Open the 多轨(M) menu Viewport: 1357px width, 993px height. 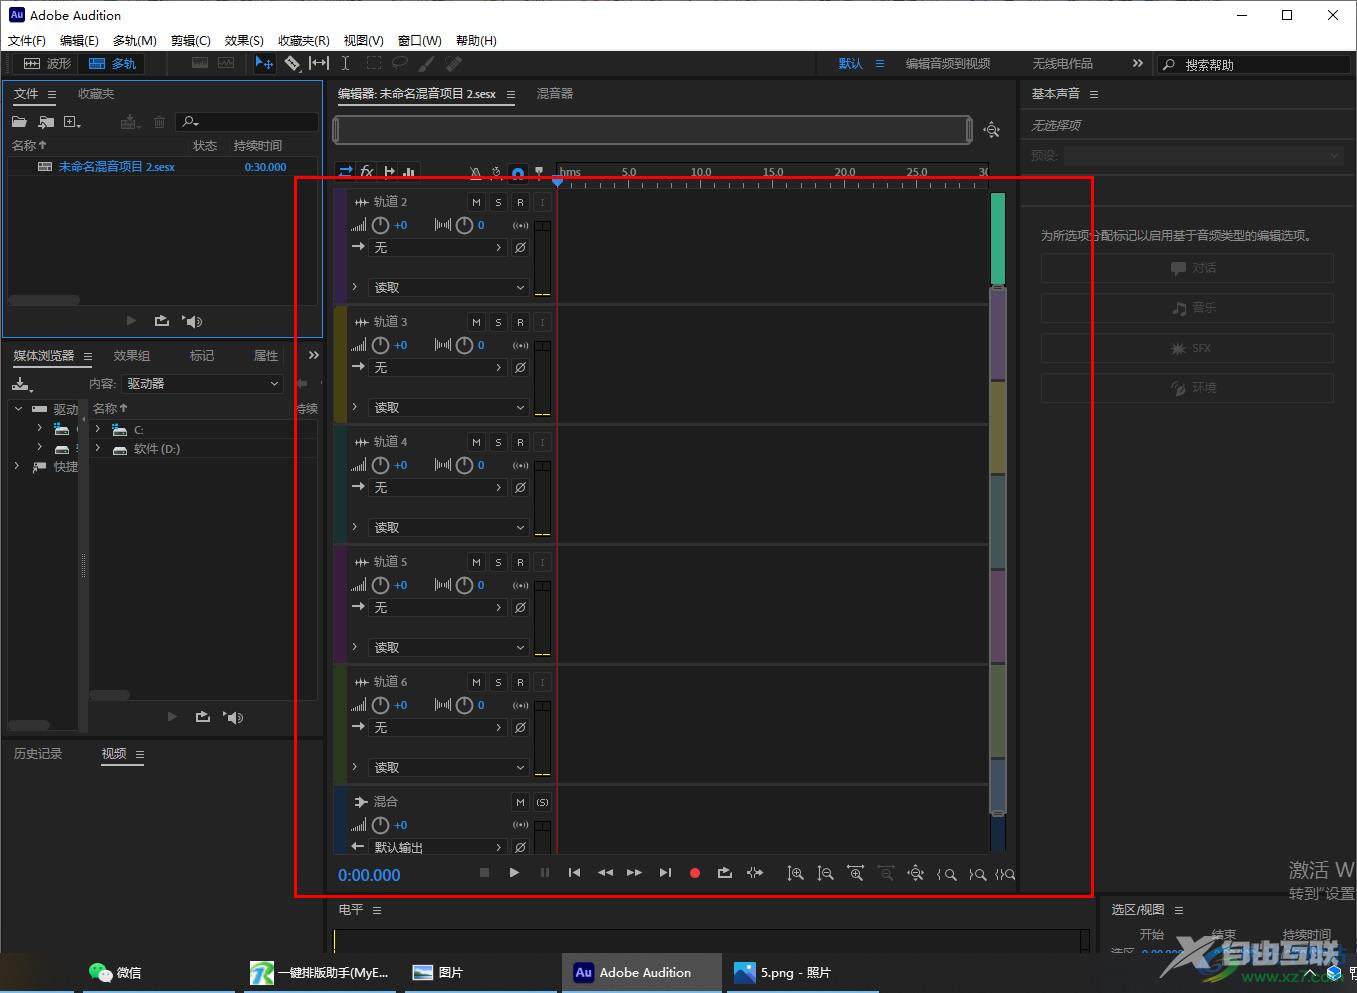pyautogui.click(x=134, y=41)
